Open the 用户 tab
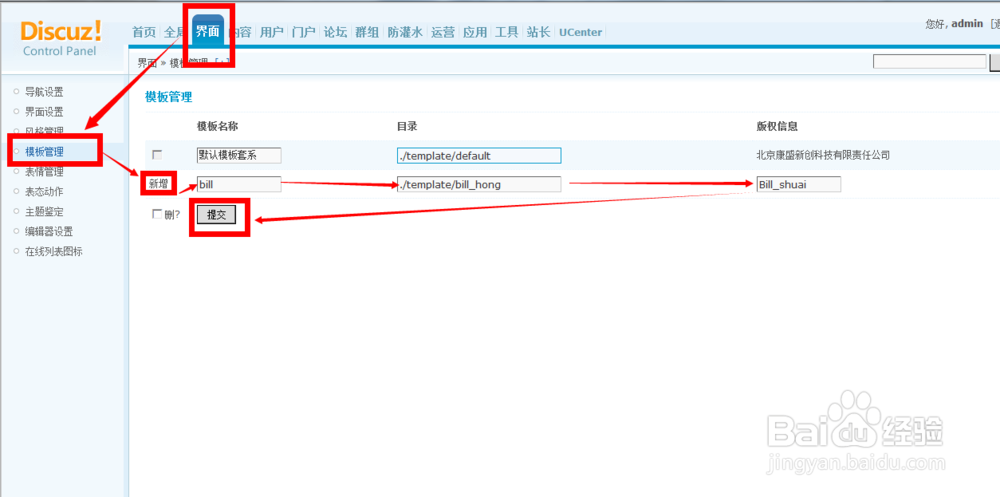The height and width of the screenshot is (497, 1000). tap(272, 32)
